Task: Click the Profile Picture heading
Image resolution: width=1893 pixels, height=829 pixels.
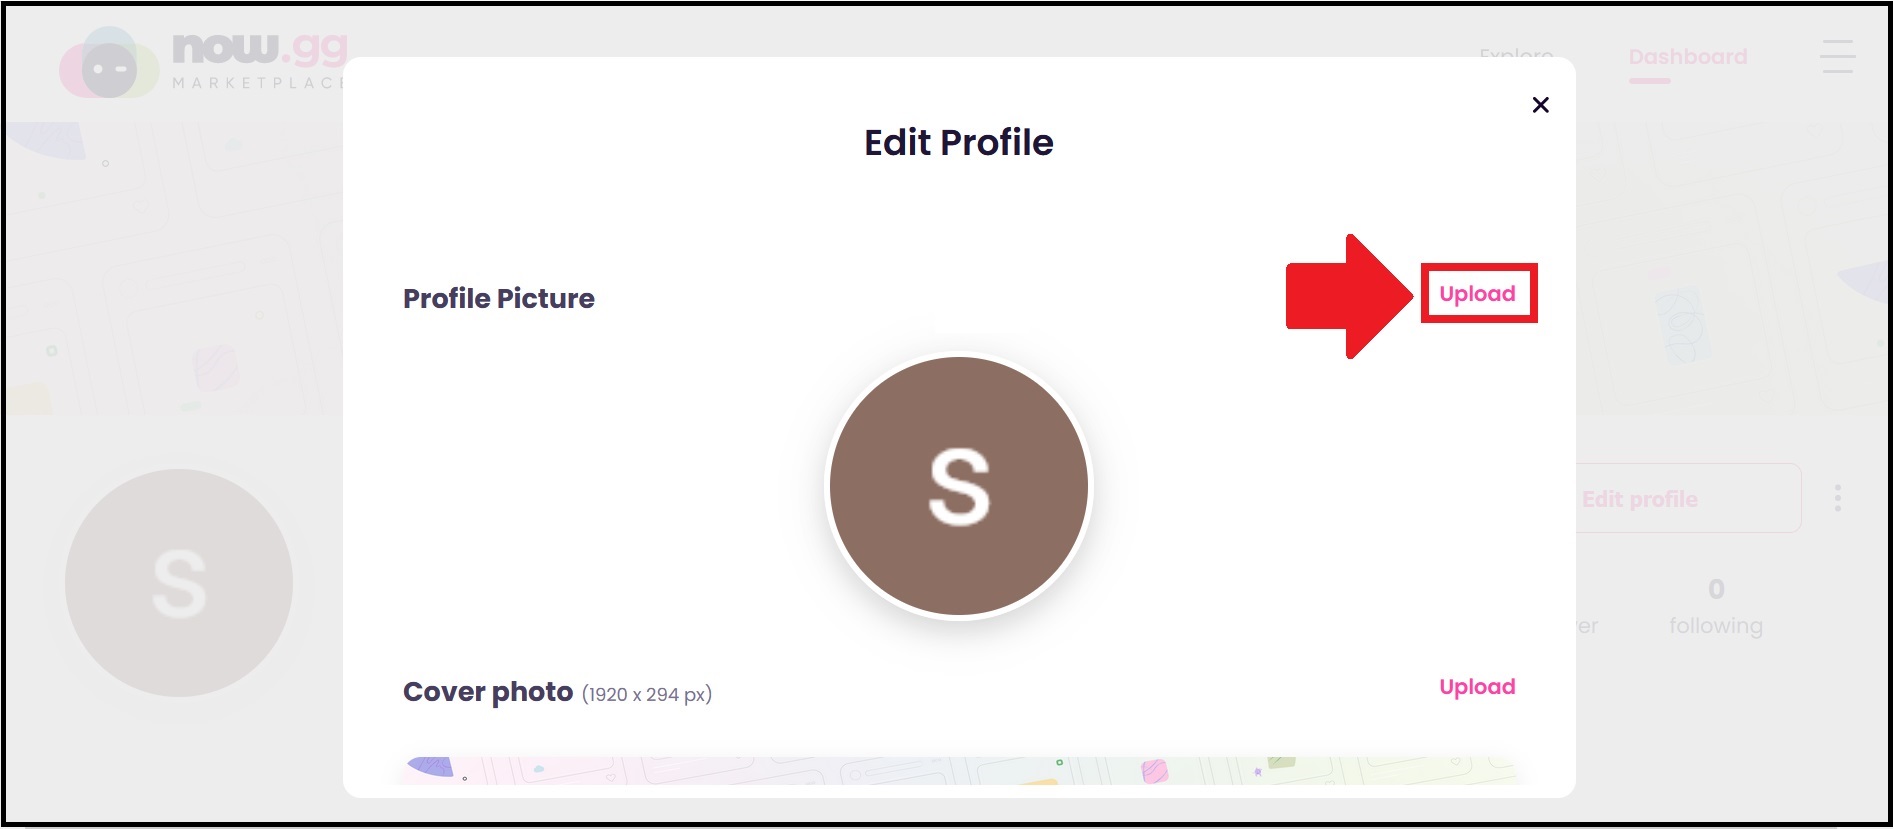Action: coord(499,298)
